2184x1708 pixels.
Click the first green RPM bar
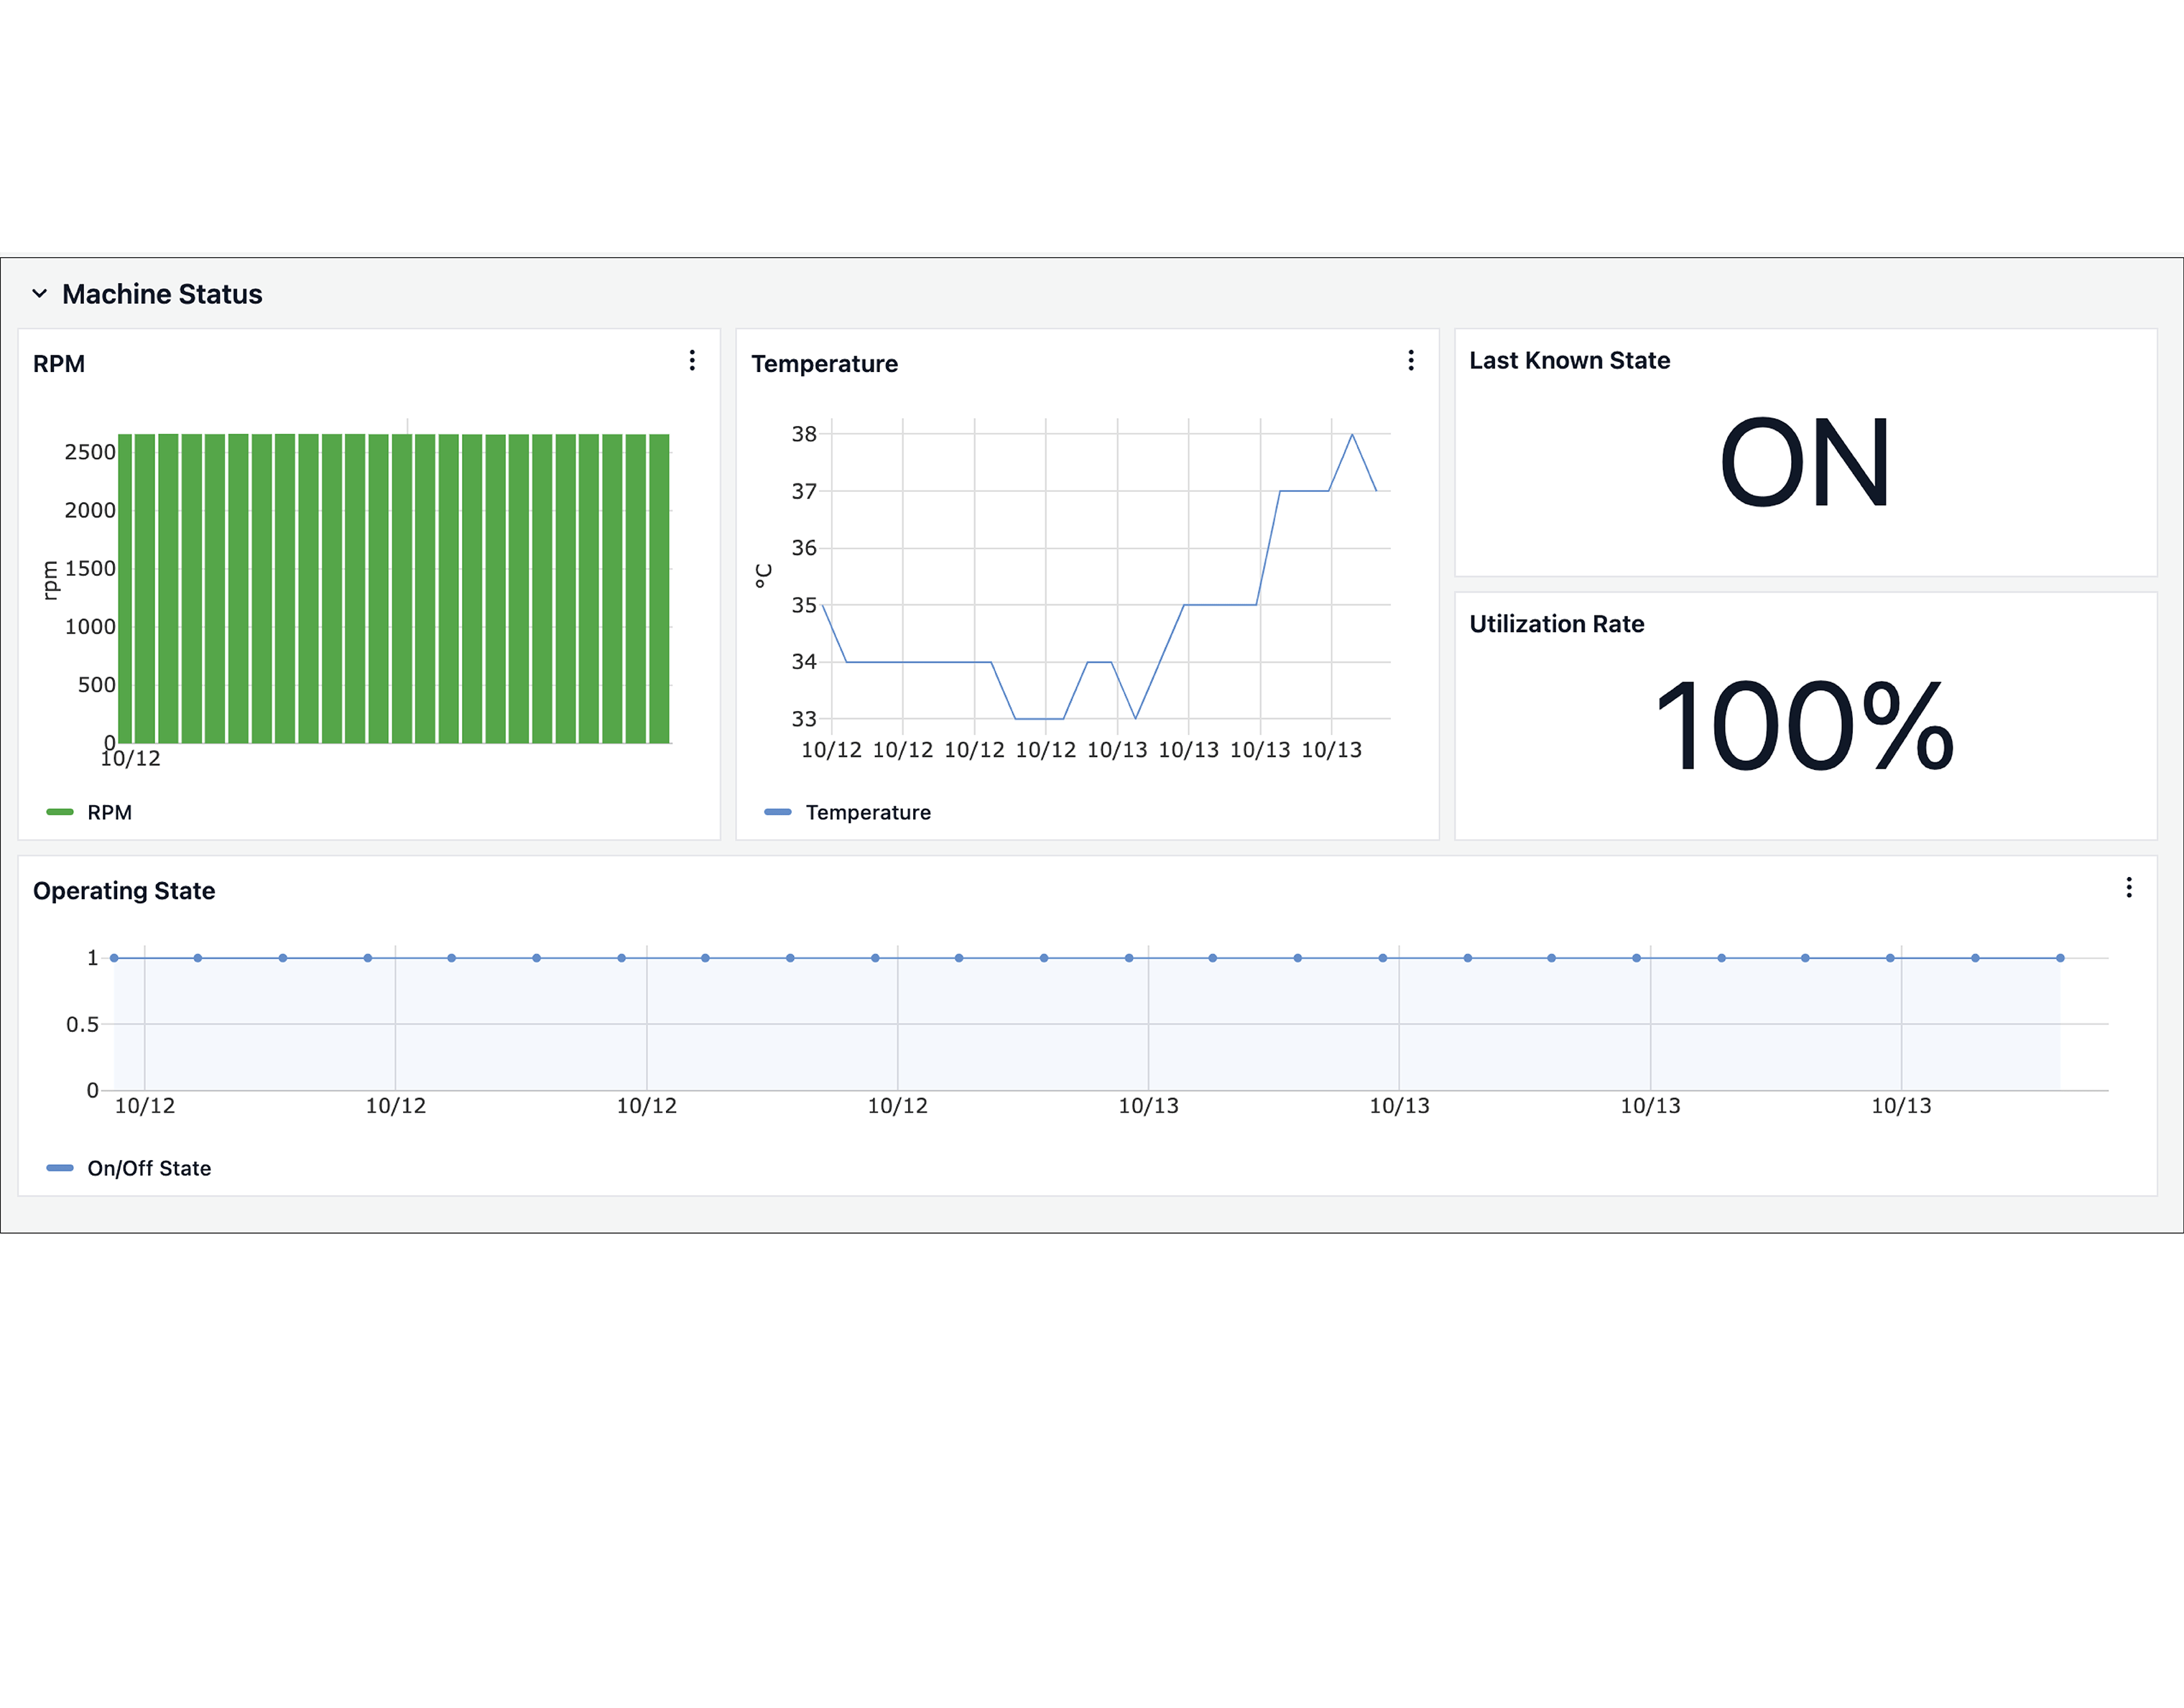point(125,590)
